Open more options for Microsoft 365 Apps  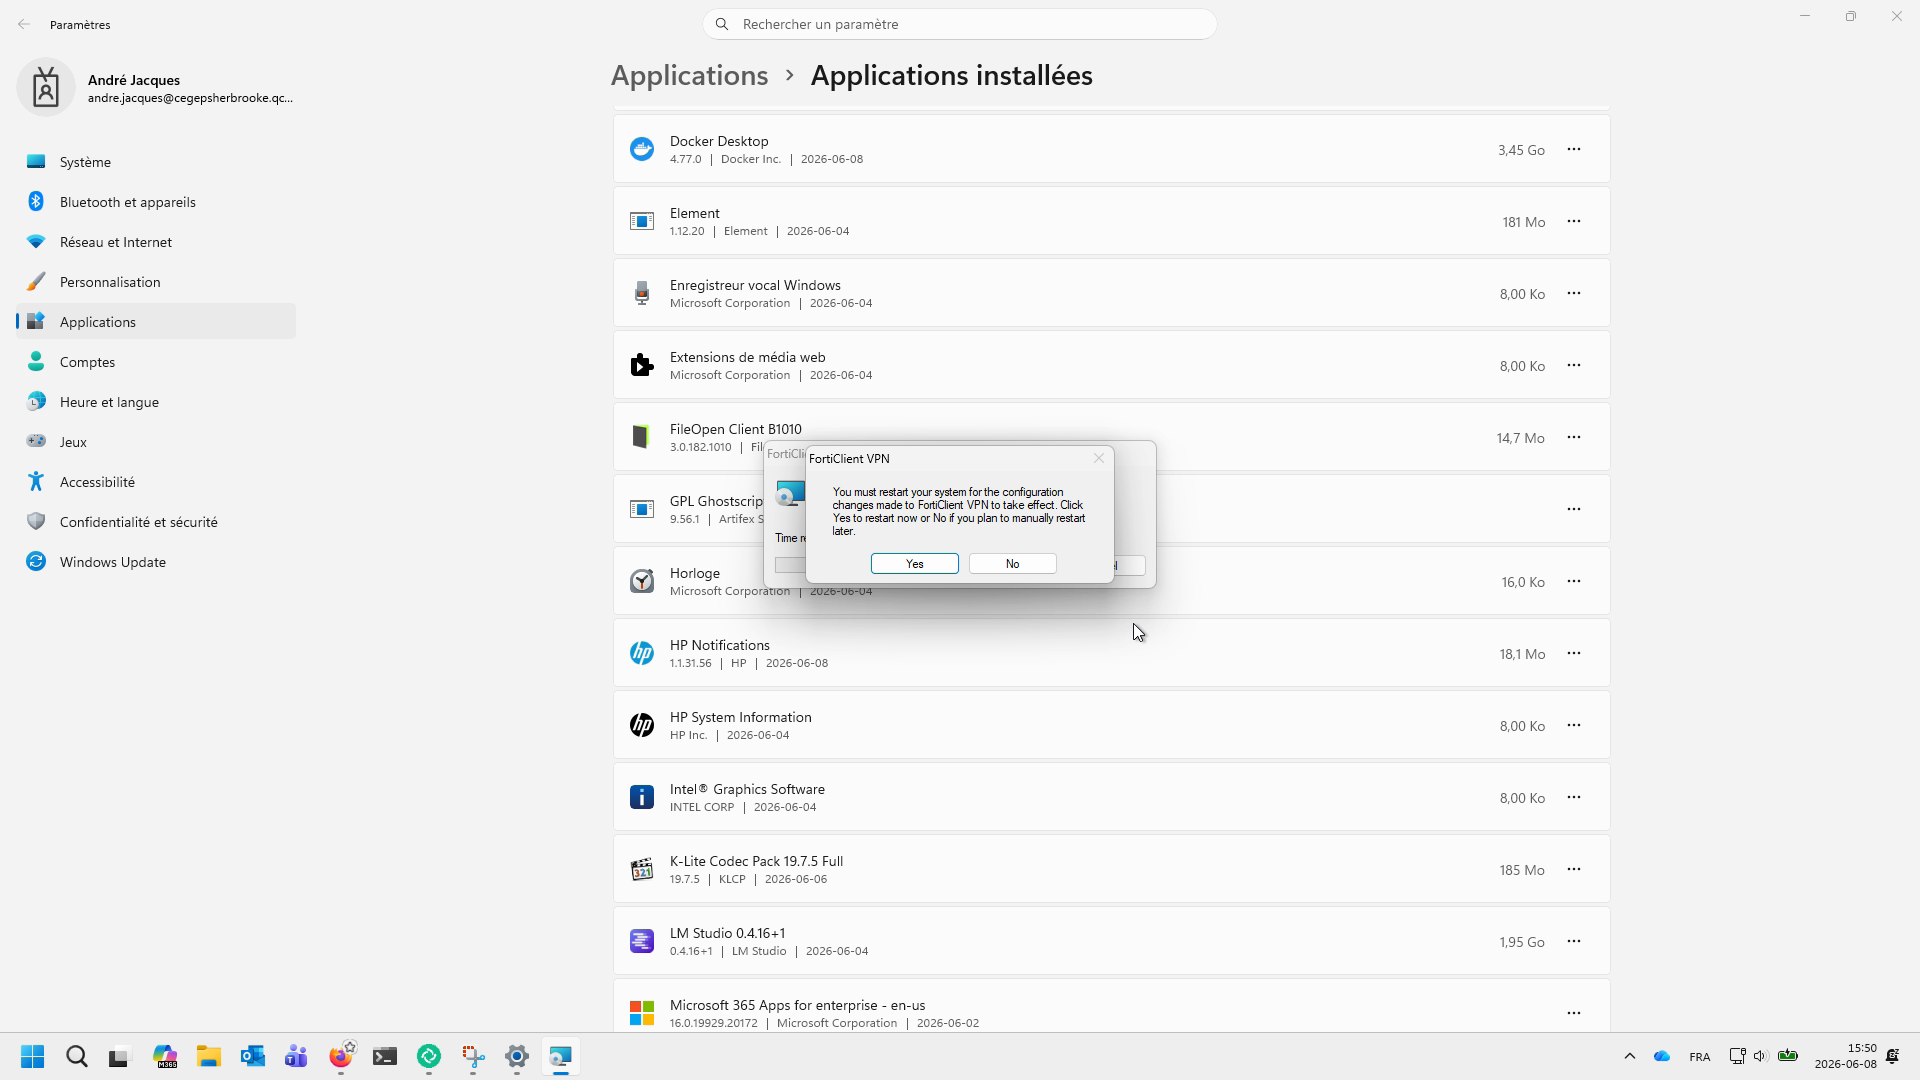pos(1574,1013)
